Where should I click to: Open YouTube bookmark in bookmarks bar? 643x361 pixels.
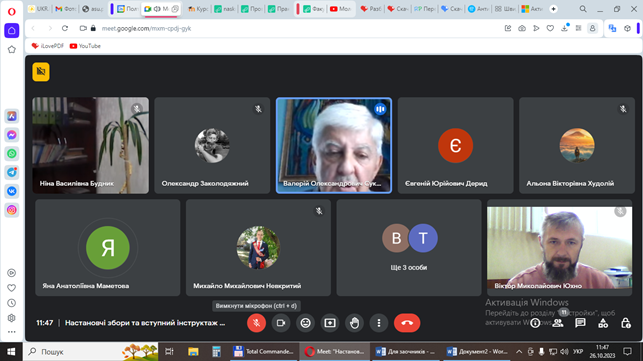[x=85, y=46]
